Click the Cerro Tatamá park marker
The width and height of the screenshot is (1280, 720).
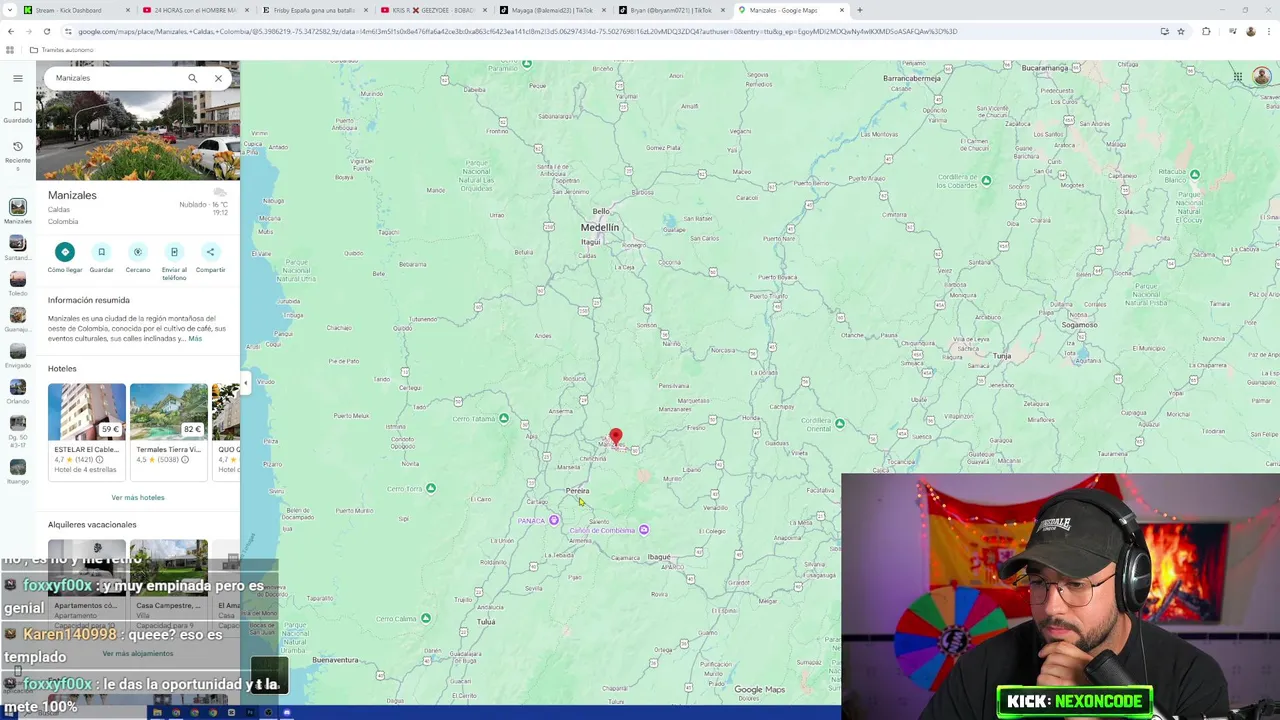tap(503, 418)
